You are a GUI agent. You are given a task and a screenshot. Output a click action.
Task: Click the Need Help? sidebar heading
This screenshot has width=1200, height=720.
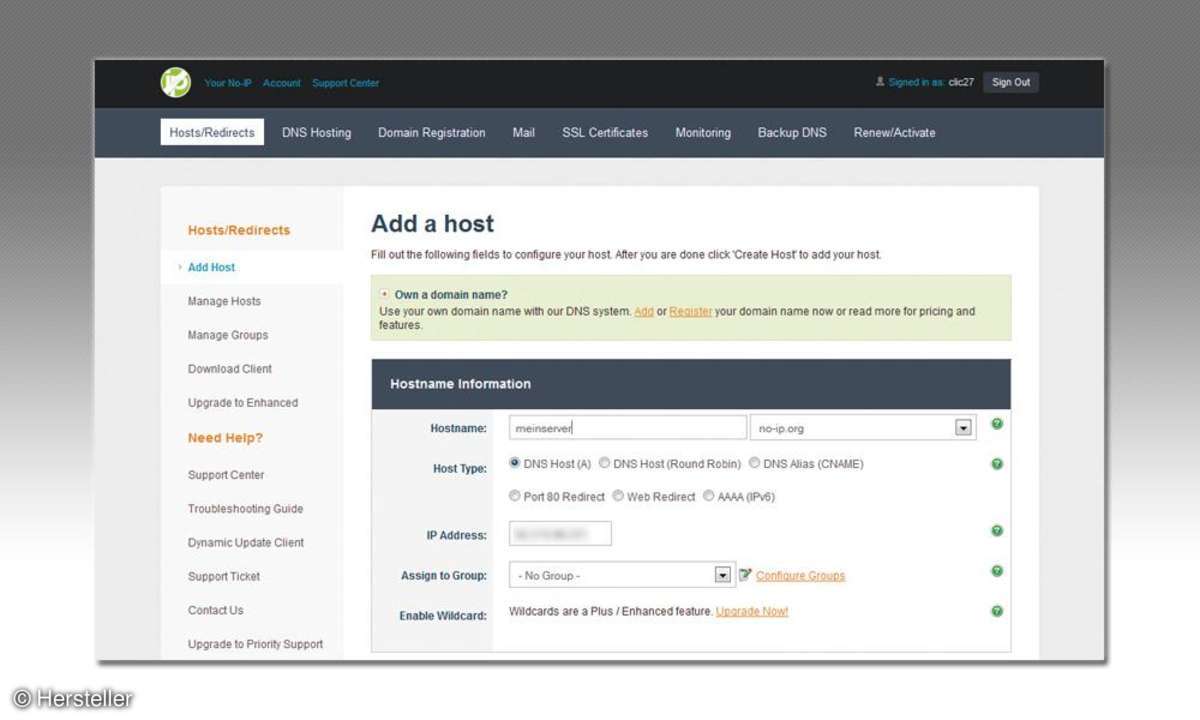point(225,438)
